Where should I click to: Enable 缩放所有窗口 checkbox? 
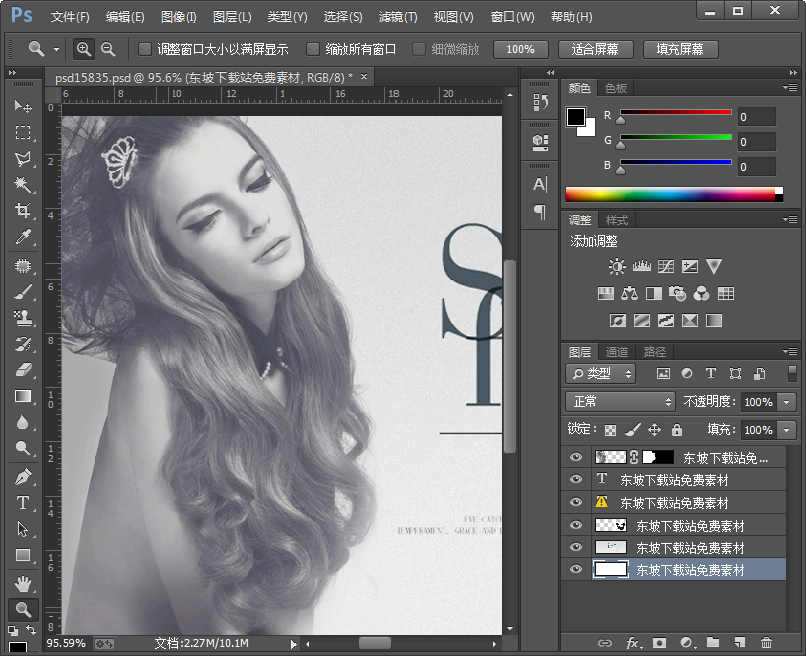[313, 49]
